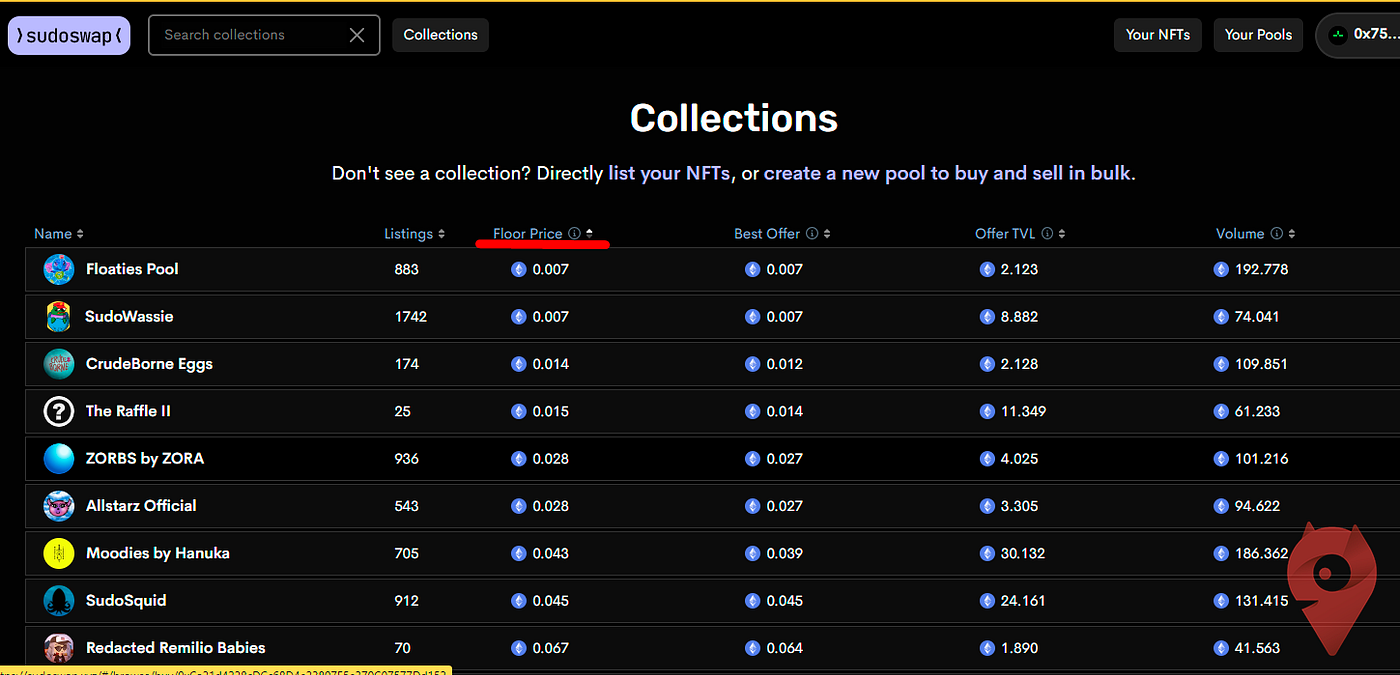Click the 30.132 Offer TVL value

click(x=1023, y=553)
